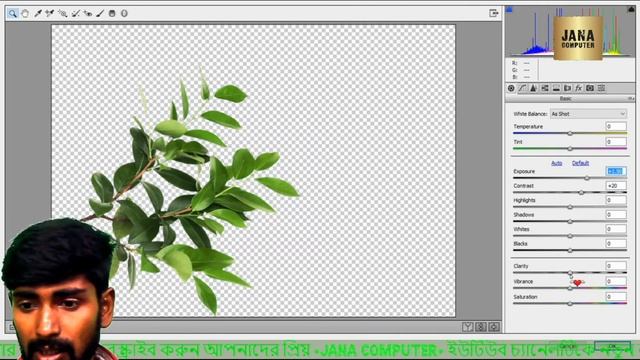Toggle full screen mode icon

pyautogui.click(x=493, y=13)
